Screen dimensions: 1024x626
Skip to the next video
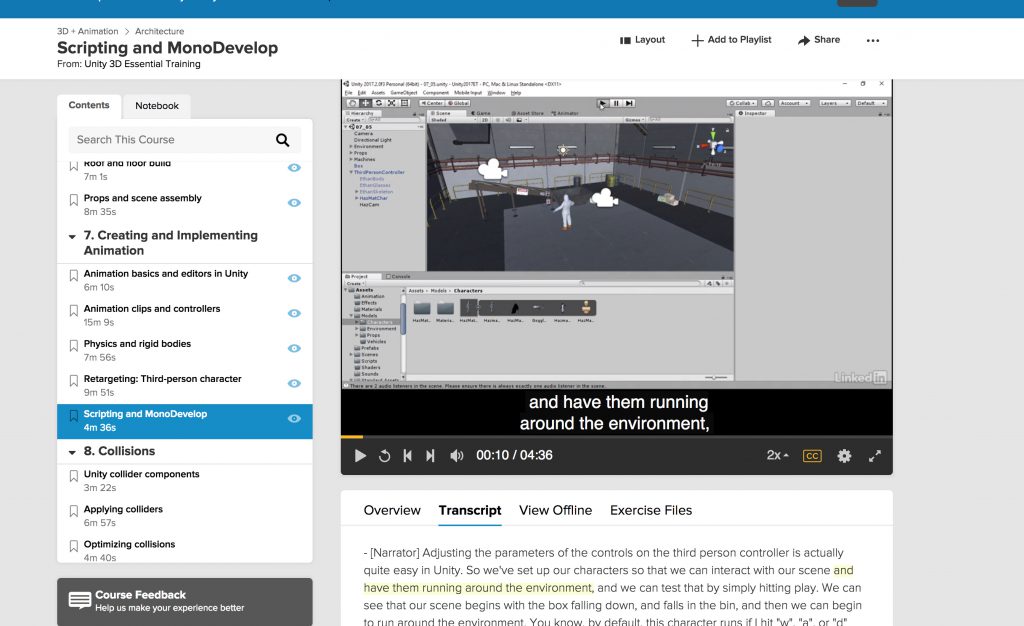430,456
